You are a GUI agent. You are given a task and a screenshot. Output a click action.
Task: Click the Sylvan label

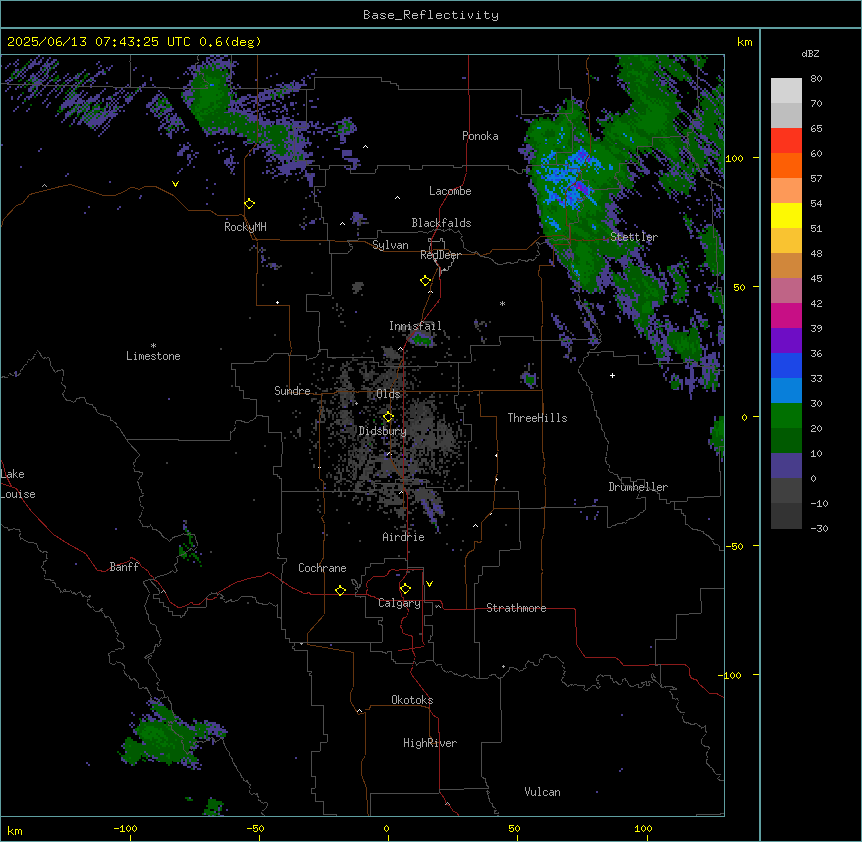pyautogui.click(x=390, y=245)
